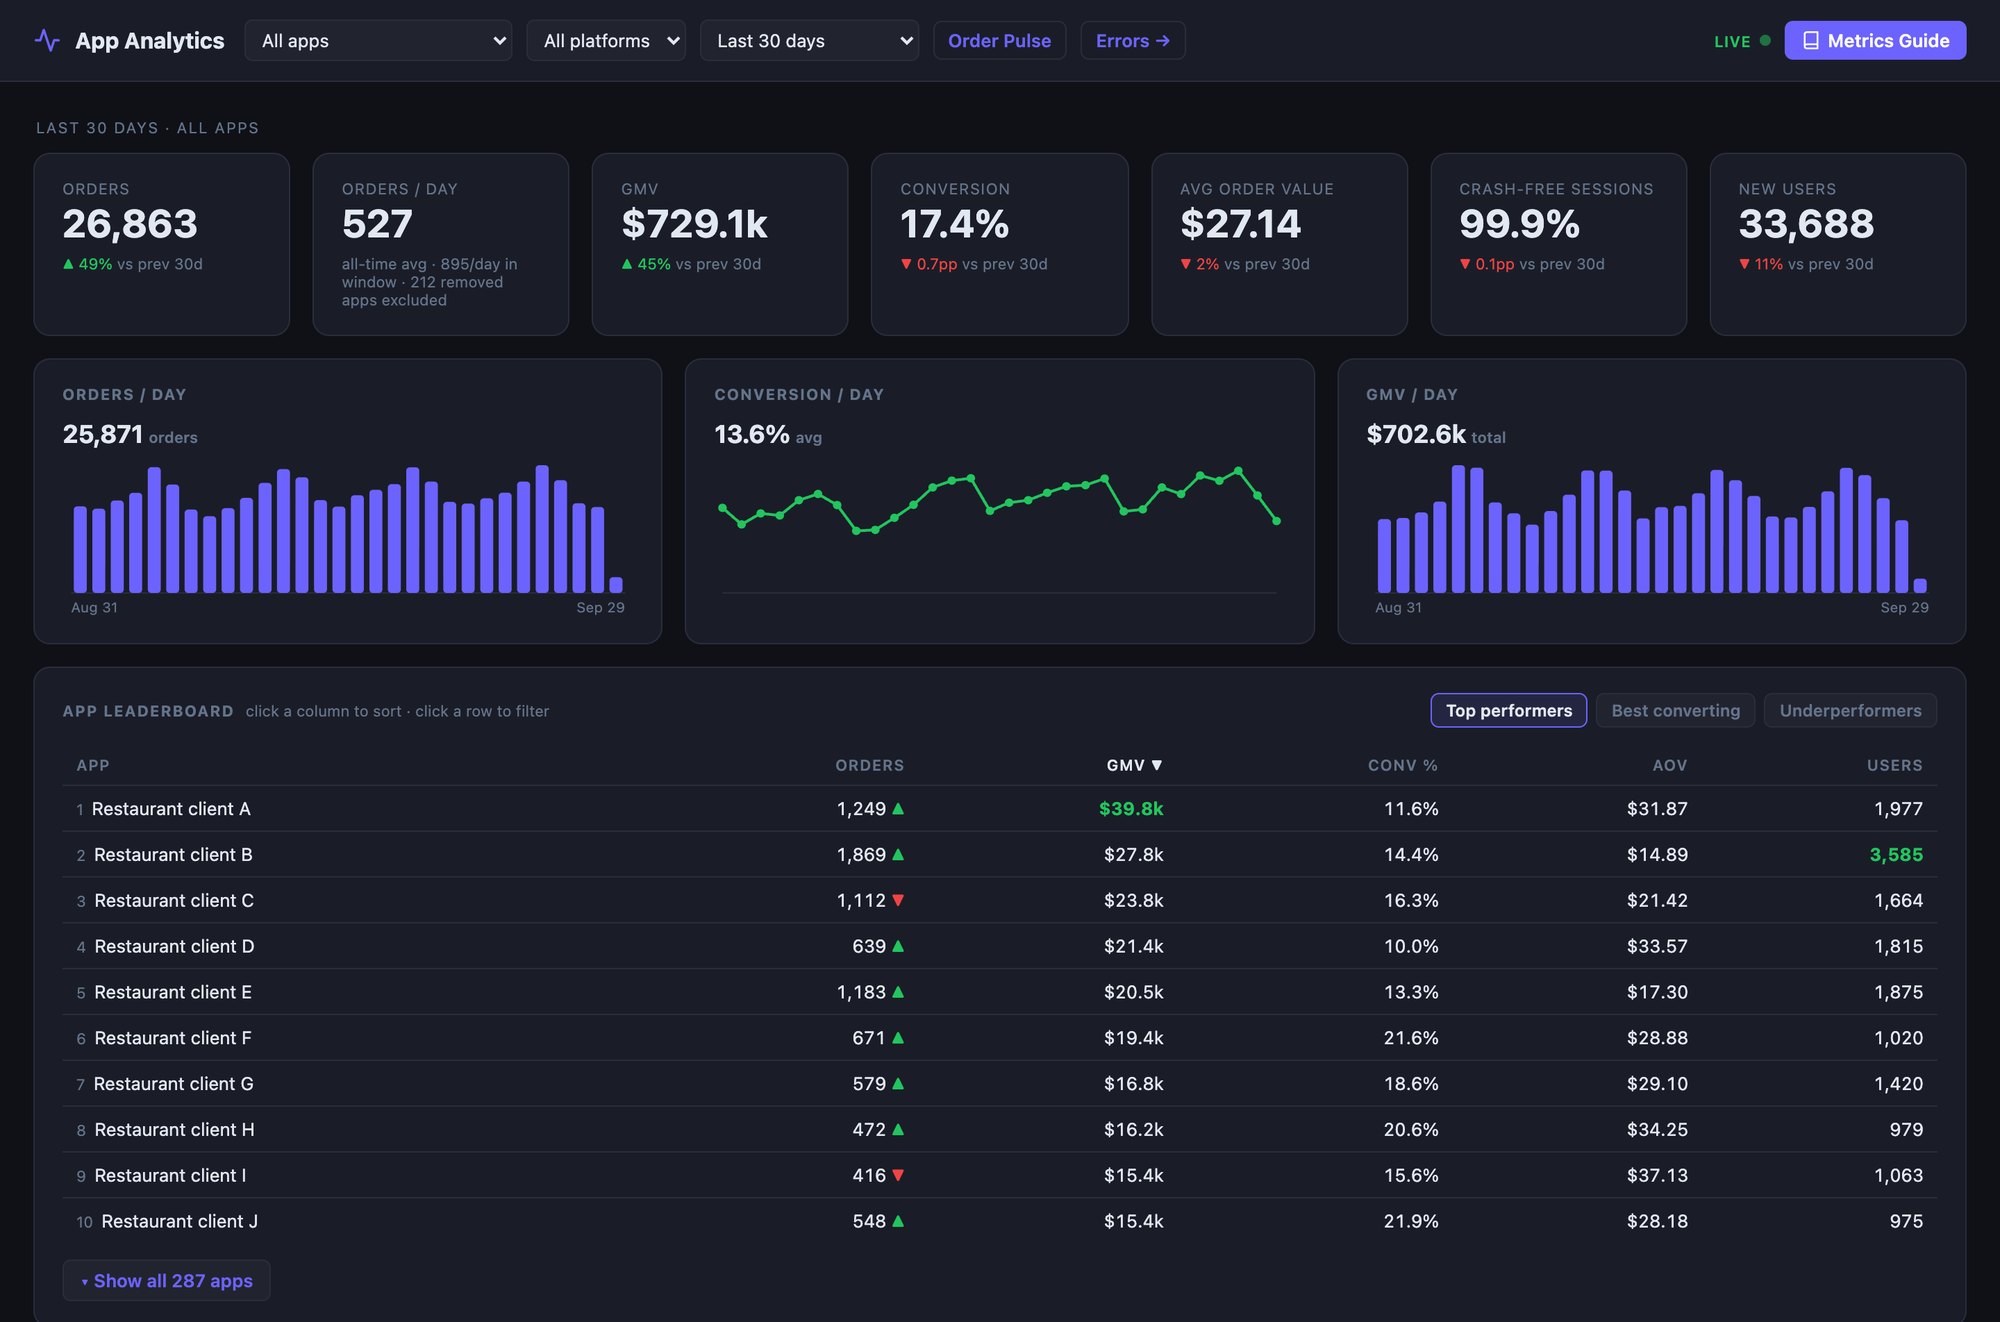The image size is (2000, 1322).
Task: Sort leaderboard by APP column
Action: 93,765
